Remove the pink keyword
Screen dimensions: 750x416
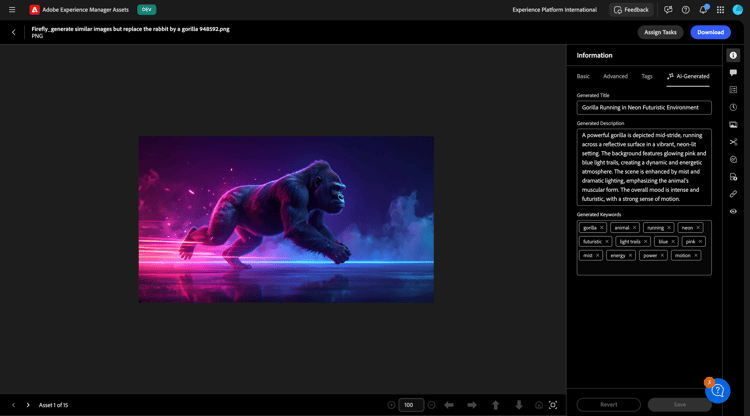(x=700, y=241)
